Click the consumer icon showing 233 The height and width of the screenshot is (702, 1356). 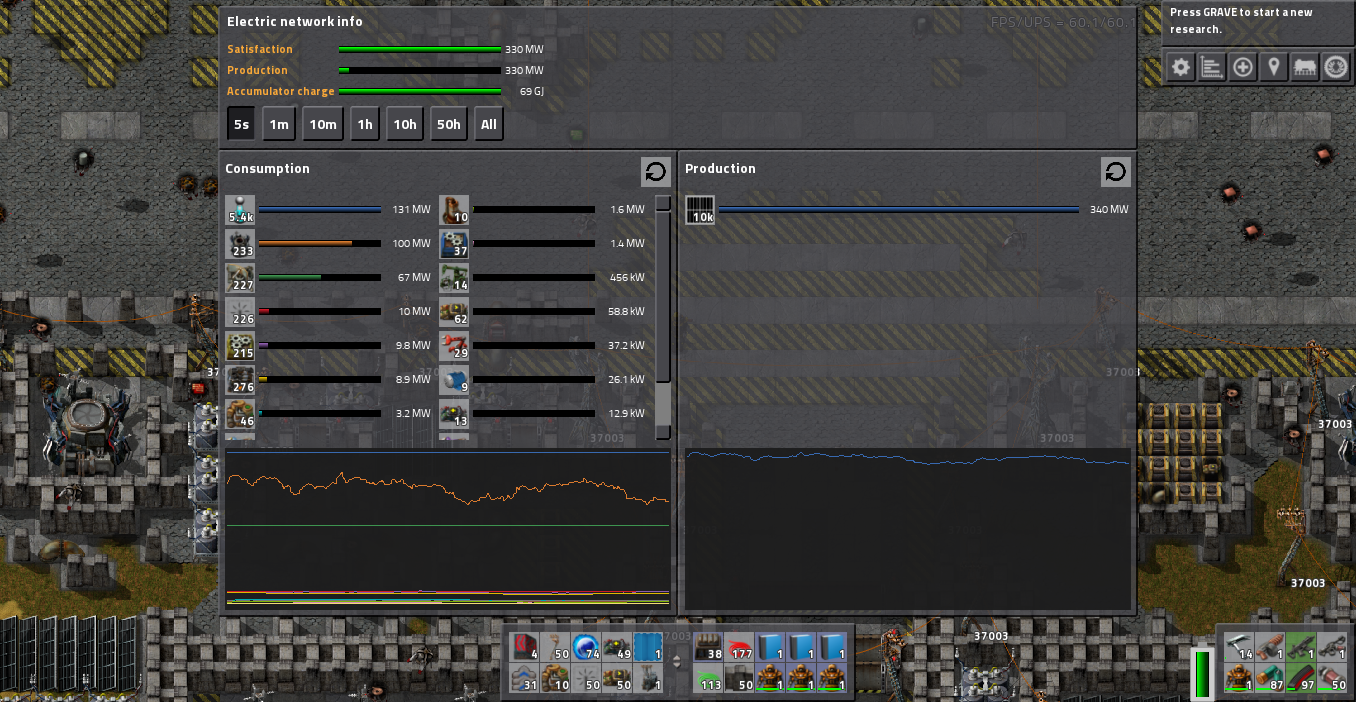(240, 244)
